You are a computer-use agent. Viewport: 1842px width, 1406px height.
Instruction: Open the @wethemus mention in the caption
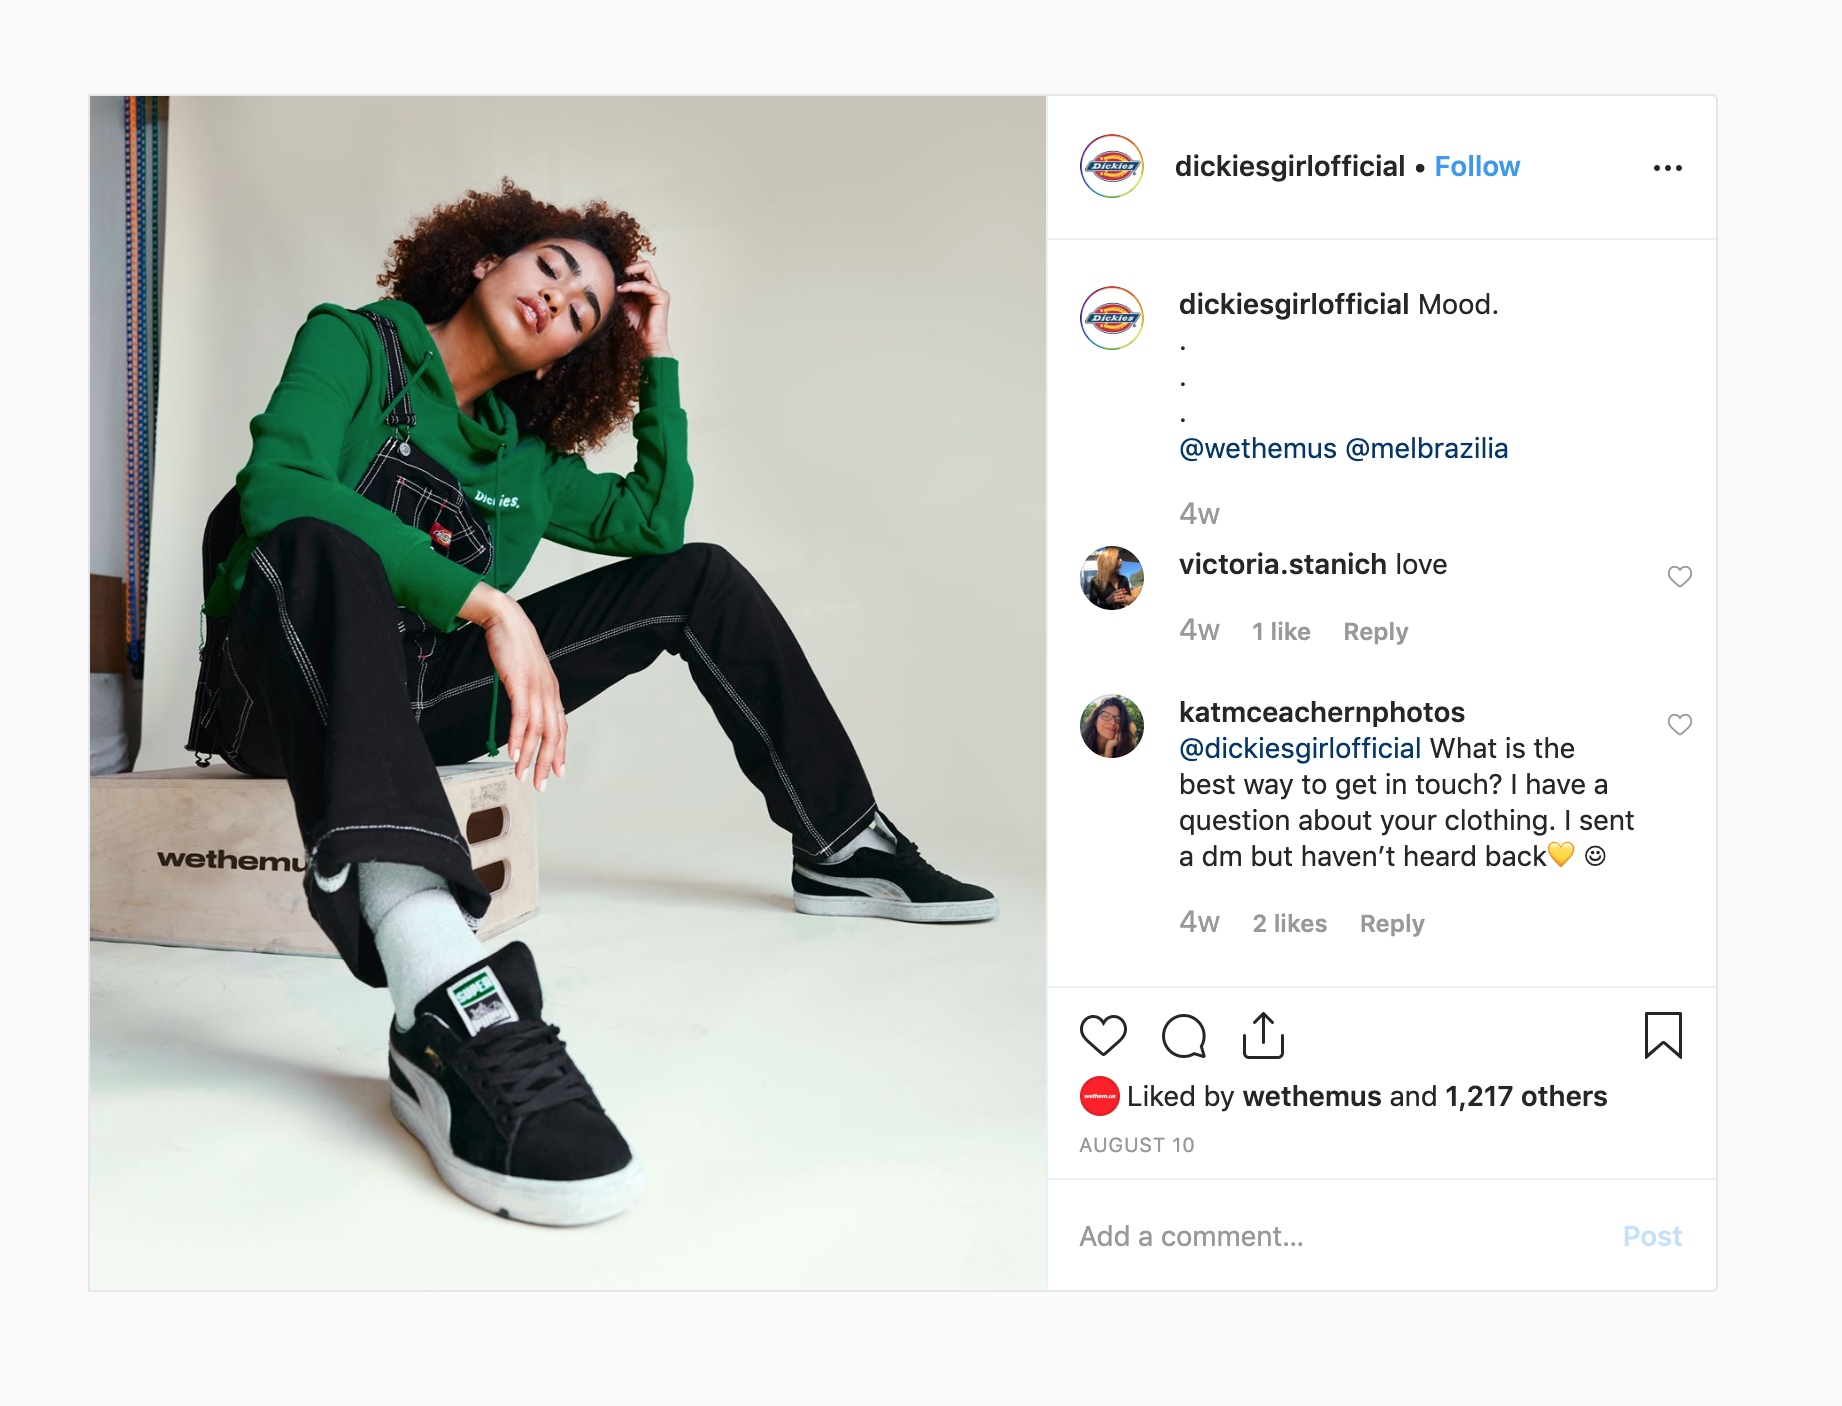1258,448
